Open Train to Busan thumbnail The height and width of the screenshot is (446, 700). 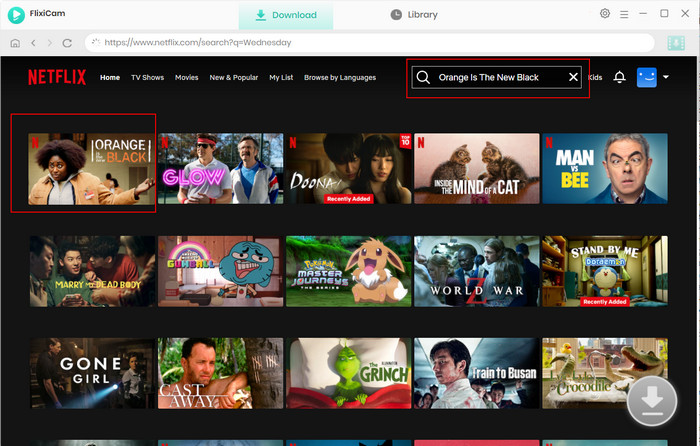477,373
